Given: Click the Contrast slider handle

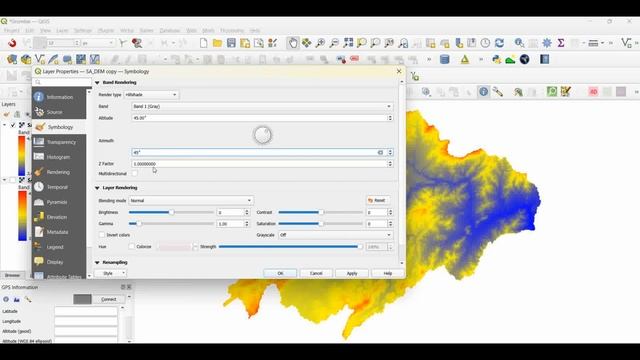Looking at the screenshot, I should 321,212.
